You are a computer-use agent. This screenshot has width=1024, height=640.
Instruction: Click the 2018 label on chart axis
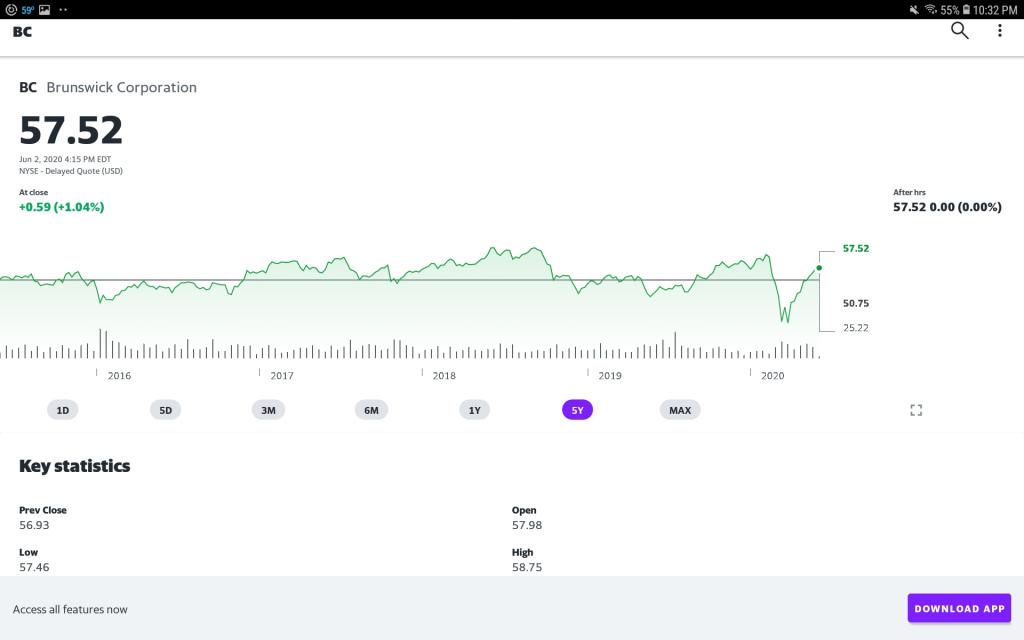point(444,376)
